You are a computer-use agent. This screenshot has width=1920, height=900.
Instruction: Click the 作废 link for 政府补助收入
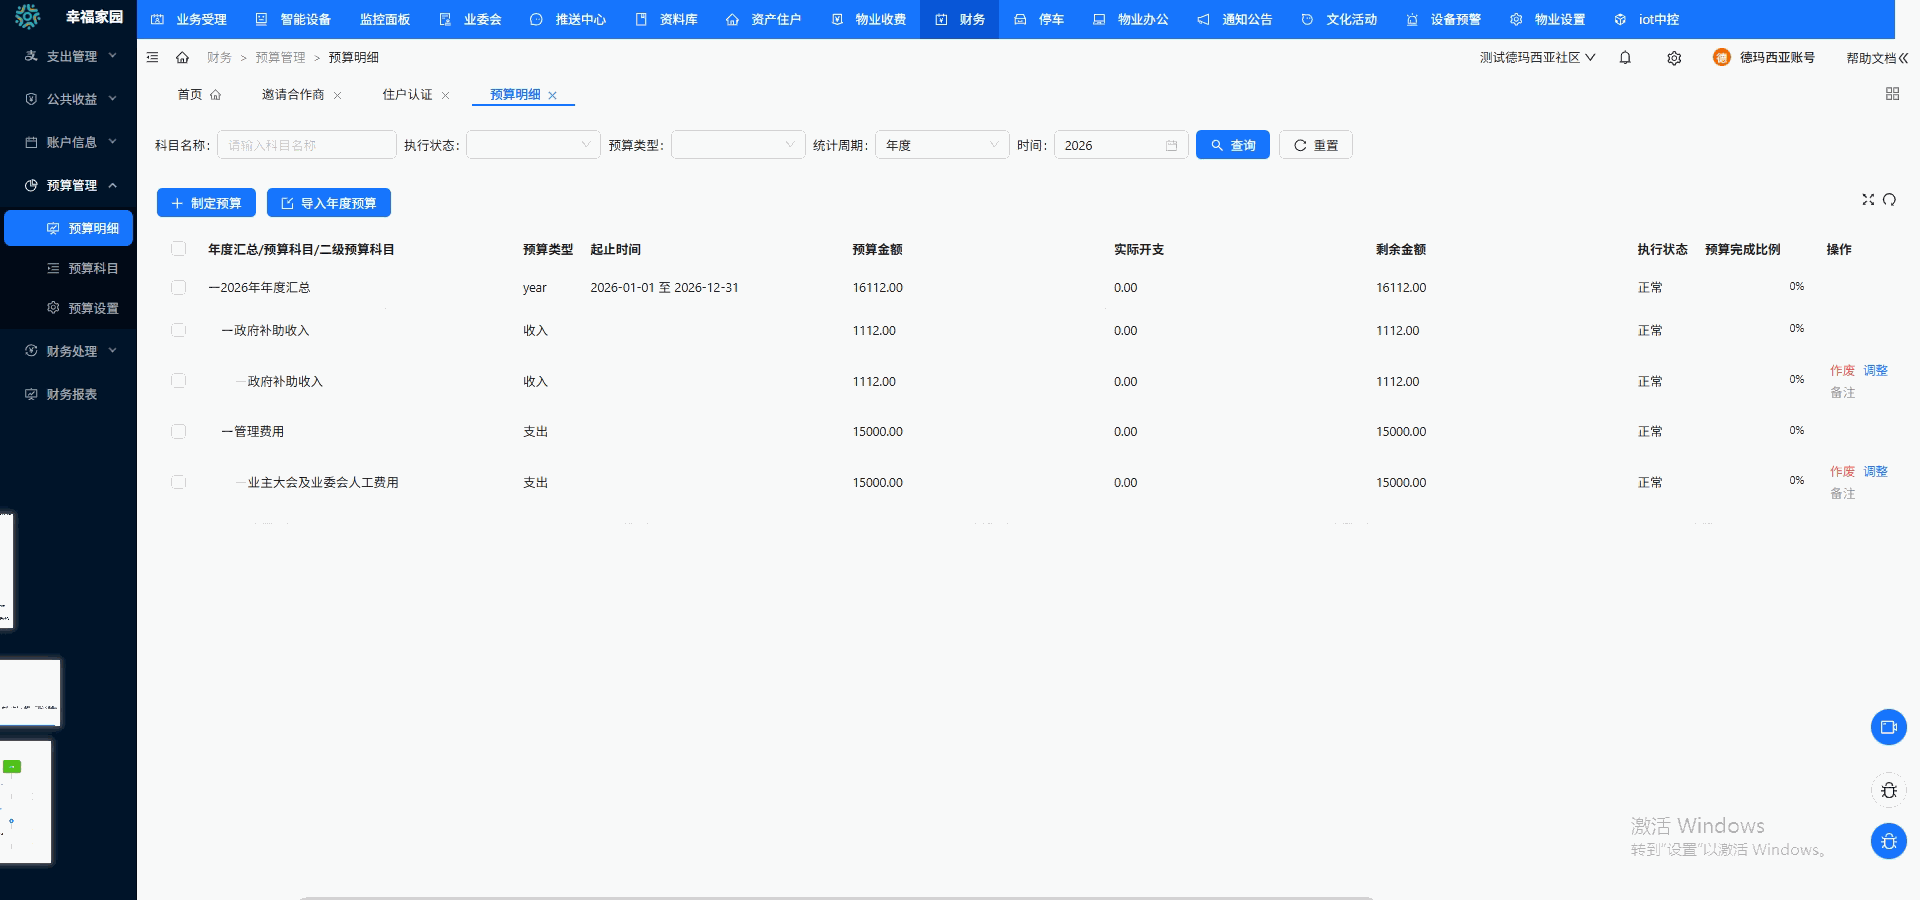pos(1841,370)
